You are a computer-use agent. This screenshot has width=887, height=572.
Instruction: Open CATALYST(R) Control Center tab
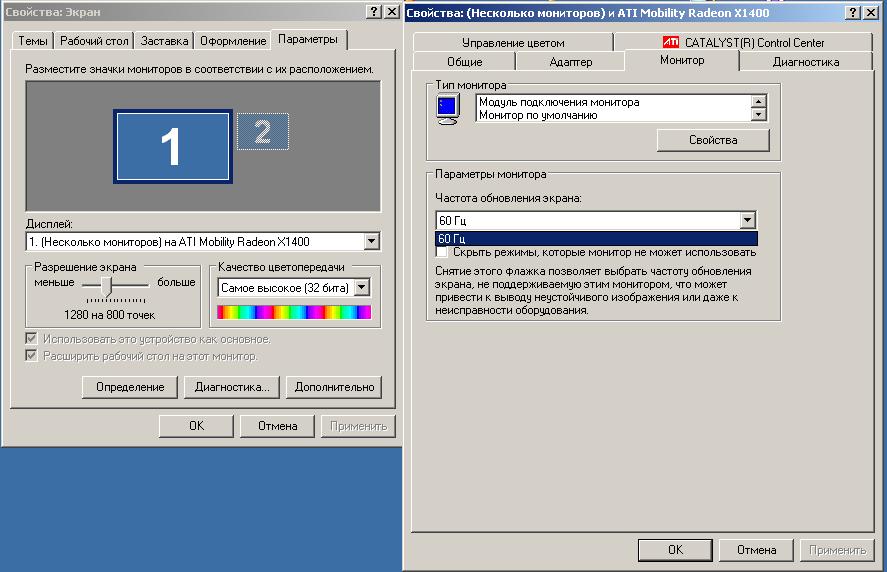pos(743,42)
